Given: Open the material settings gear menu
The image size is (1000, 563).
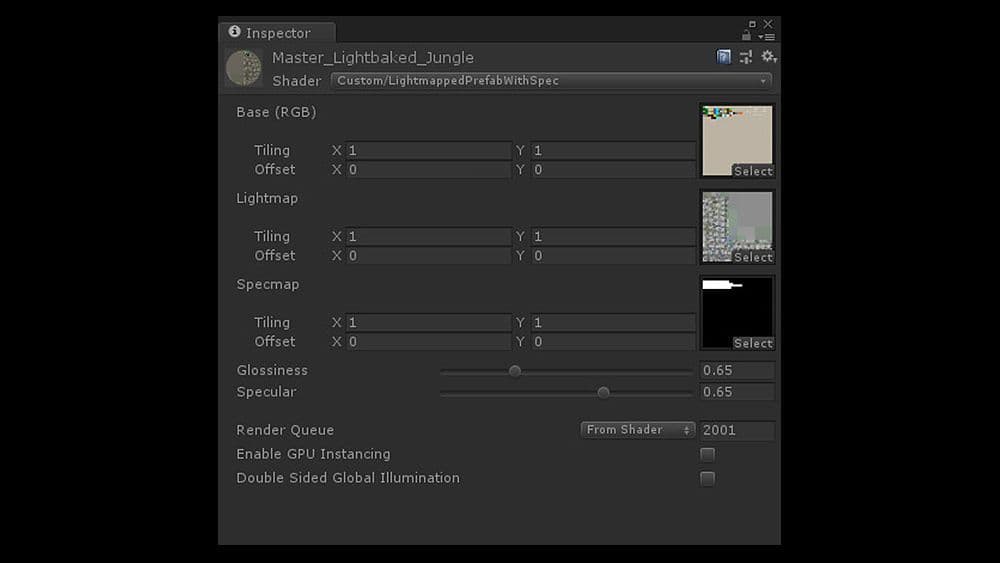Looking at the screenshot, I should (768, 57).
